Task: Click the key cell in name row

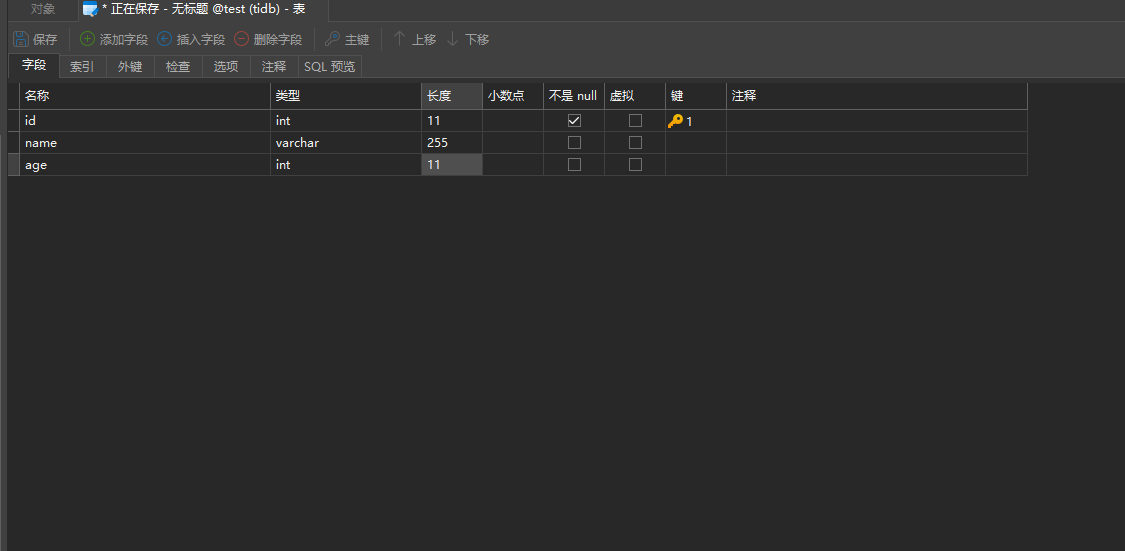Action: pyautogui.click(x=696, y=143)
